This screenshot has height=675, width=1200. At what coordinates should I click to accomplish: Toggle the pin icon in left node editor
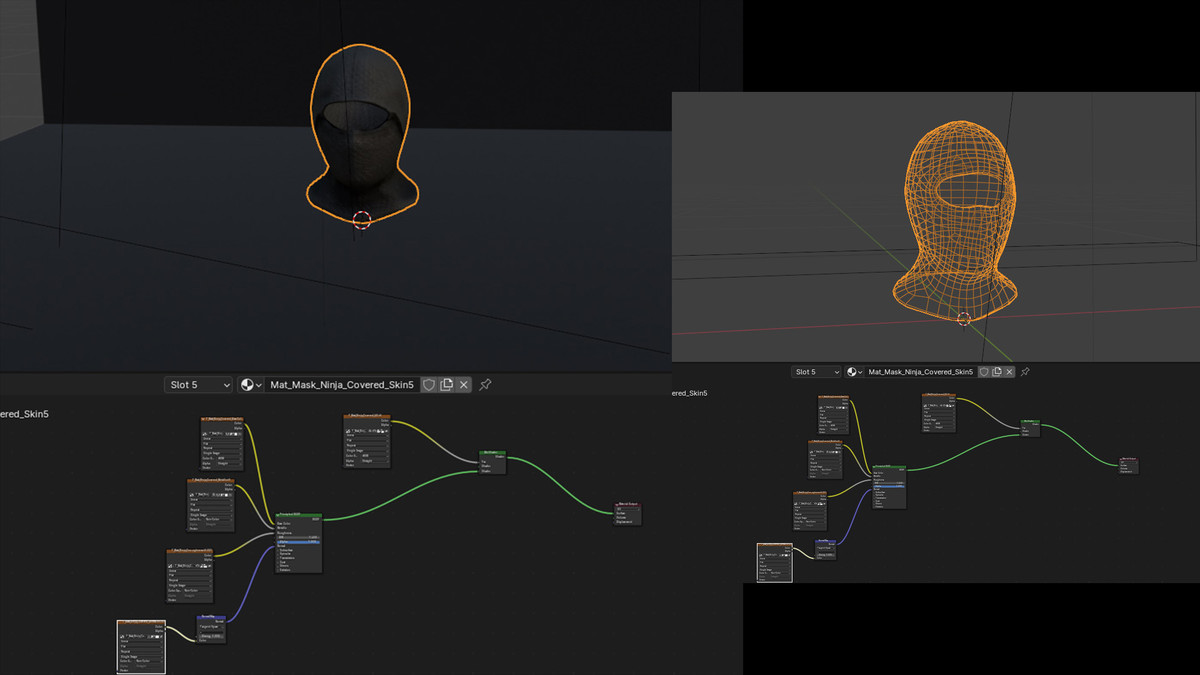(x=486, y=385)
